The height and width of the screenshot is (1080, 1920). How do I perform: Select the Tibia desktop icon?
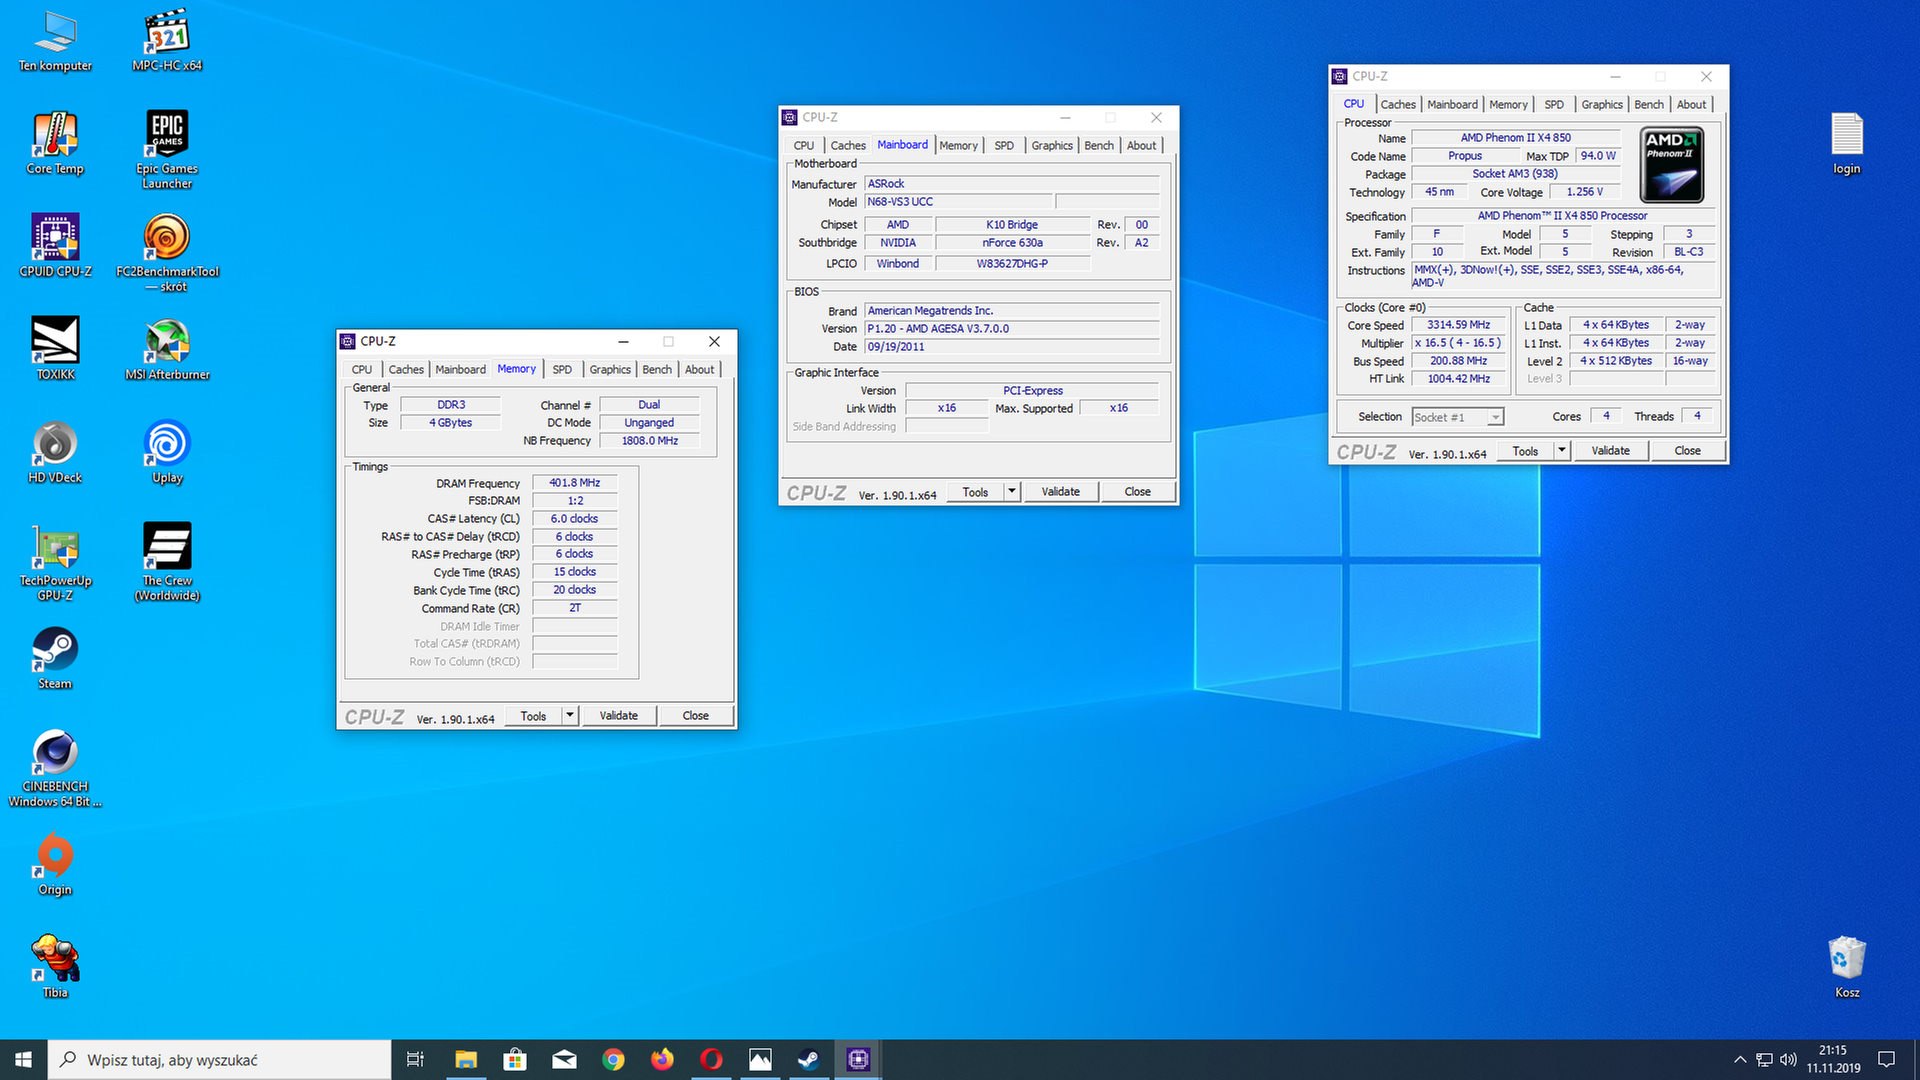coord(55,967)
